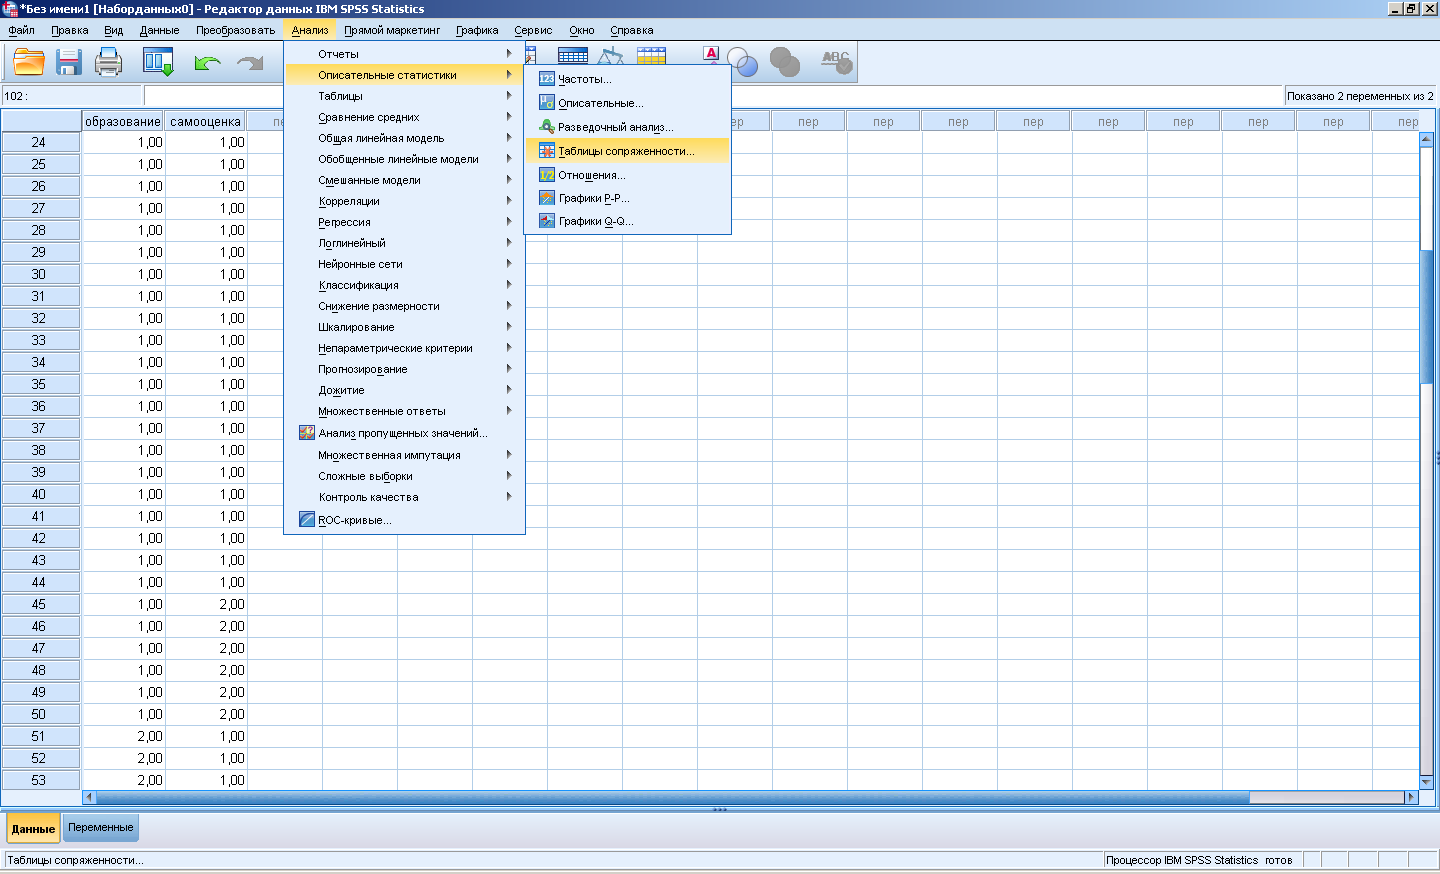Click the Use variable sets blue circles icon
Viewport: 1440px width, 874px height.
pos(743,63)
